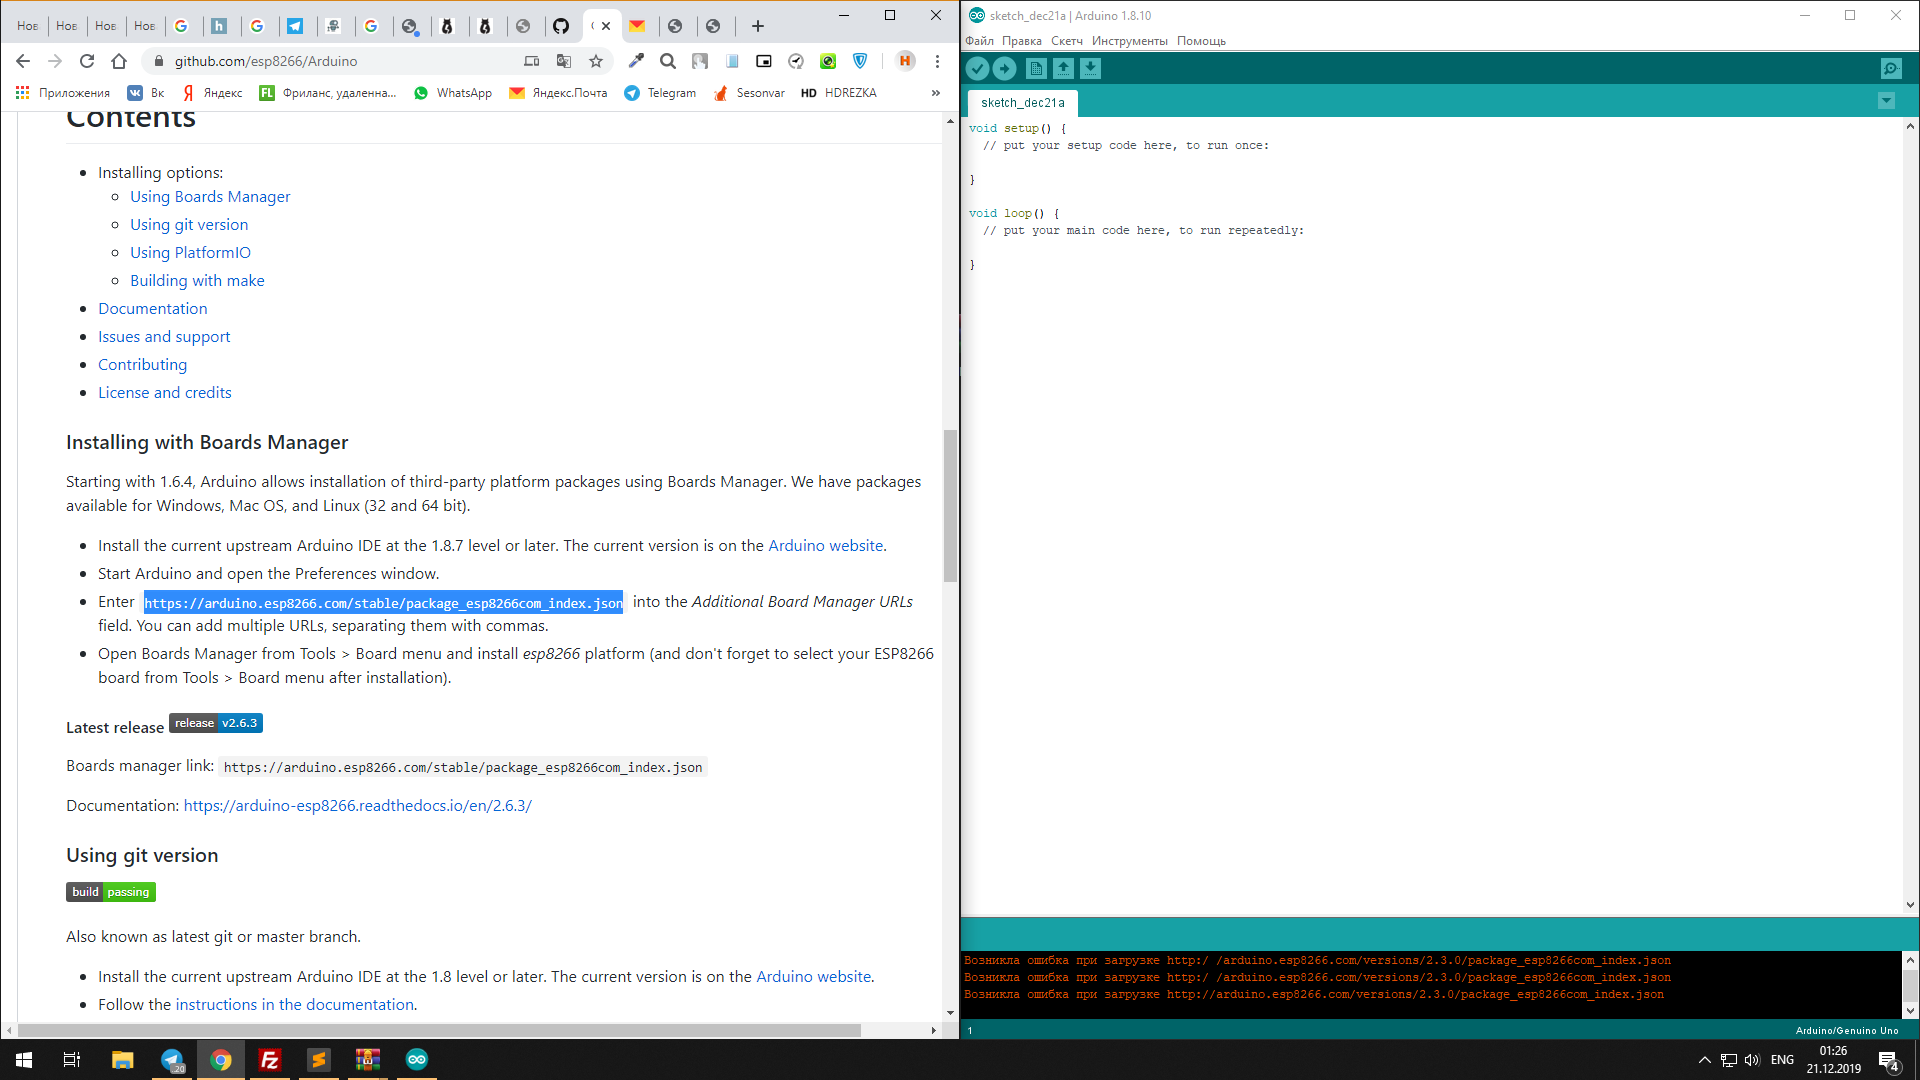
Task: Click the release v2.6.3 badge
Action: coord(216,723)
